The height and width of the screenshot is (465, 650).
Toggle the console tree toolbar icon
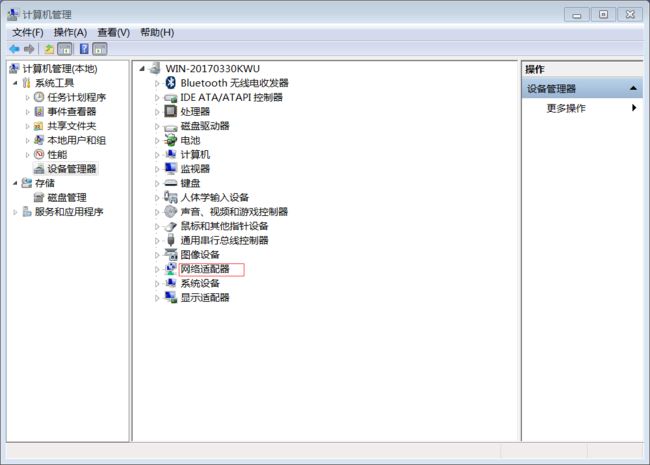tap(65, 49)
